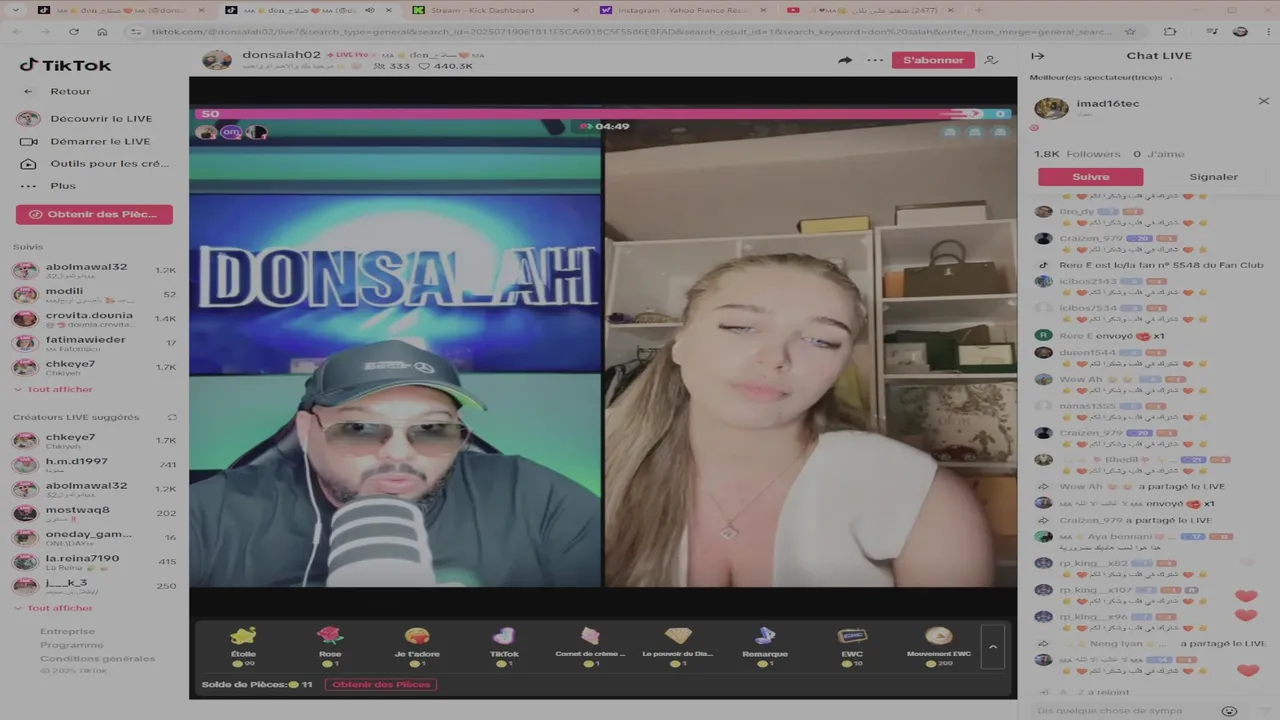Open the Plus menu item
This screenshot has height=720, width=1280.
[50, 185]
